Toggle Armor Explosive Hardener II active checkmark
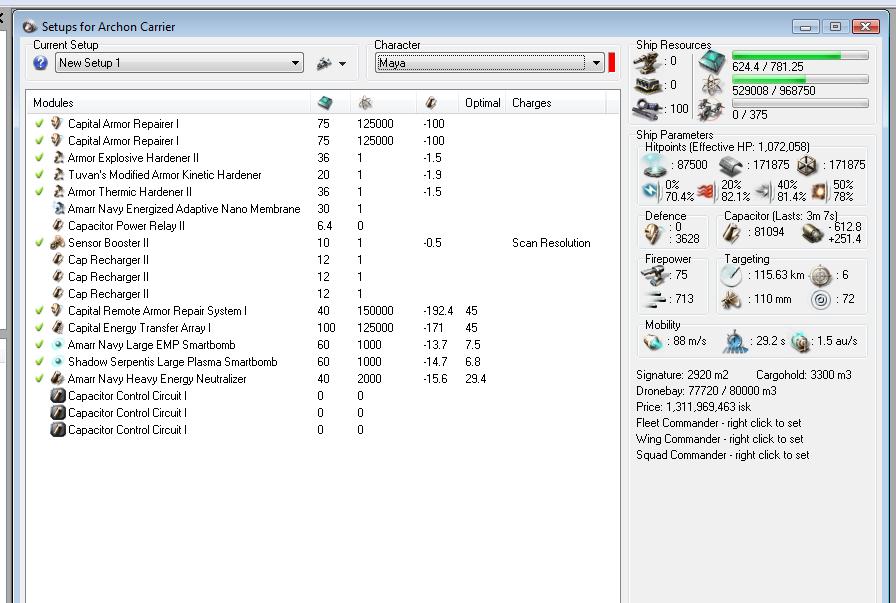 [x=39, y=158]
